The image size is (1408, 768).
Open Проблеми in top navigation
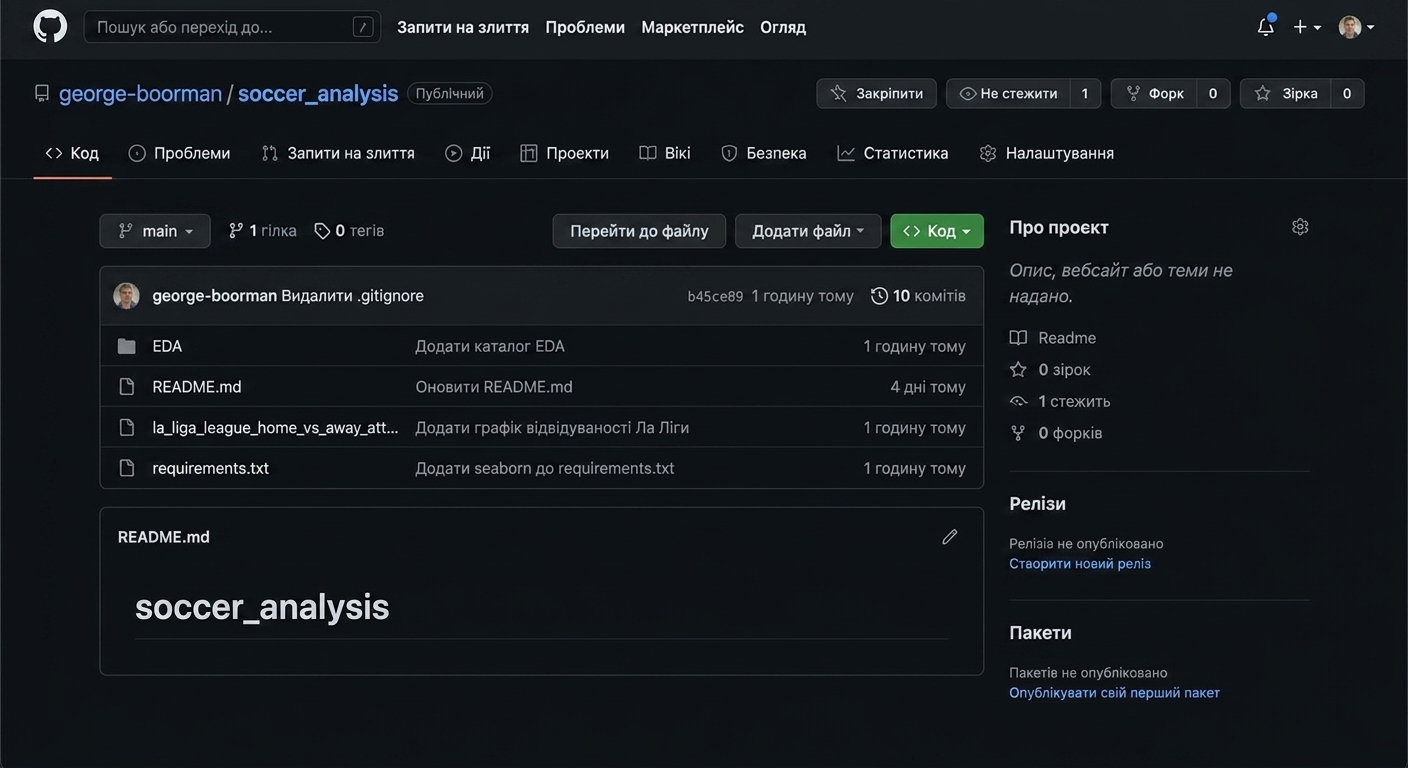(585, 27)
